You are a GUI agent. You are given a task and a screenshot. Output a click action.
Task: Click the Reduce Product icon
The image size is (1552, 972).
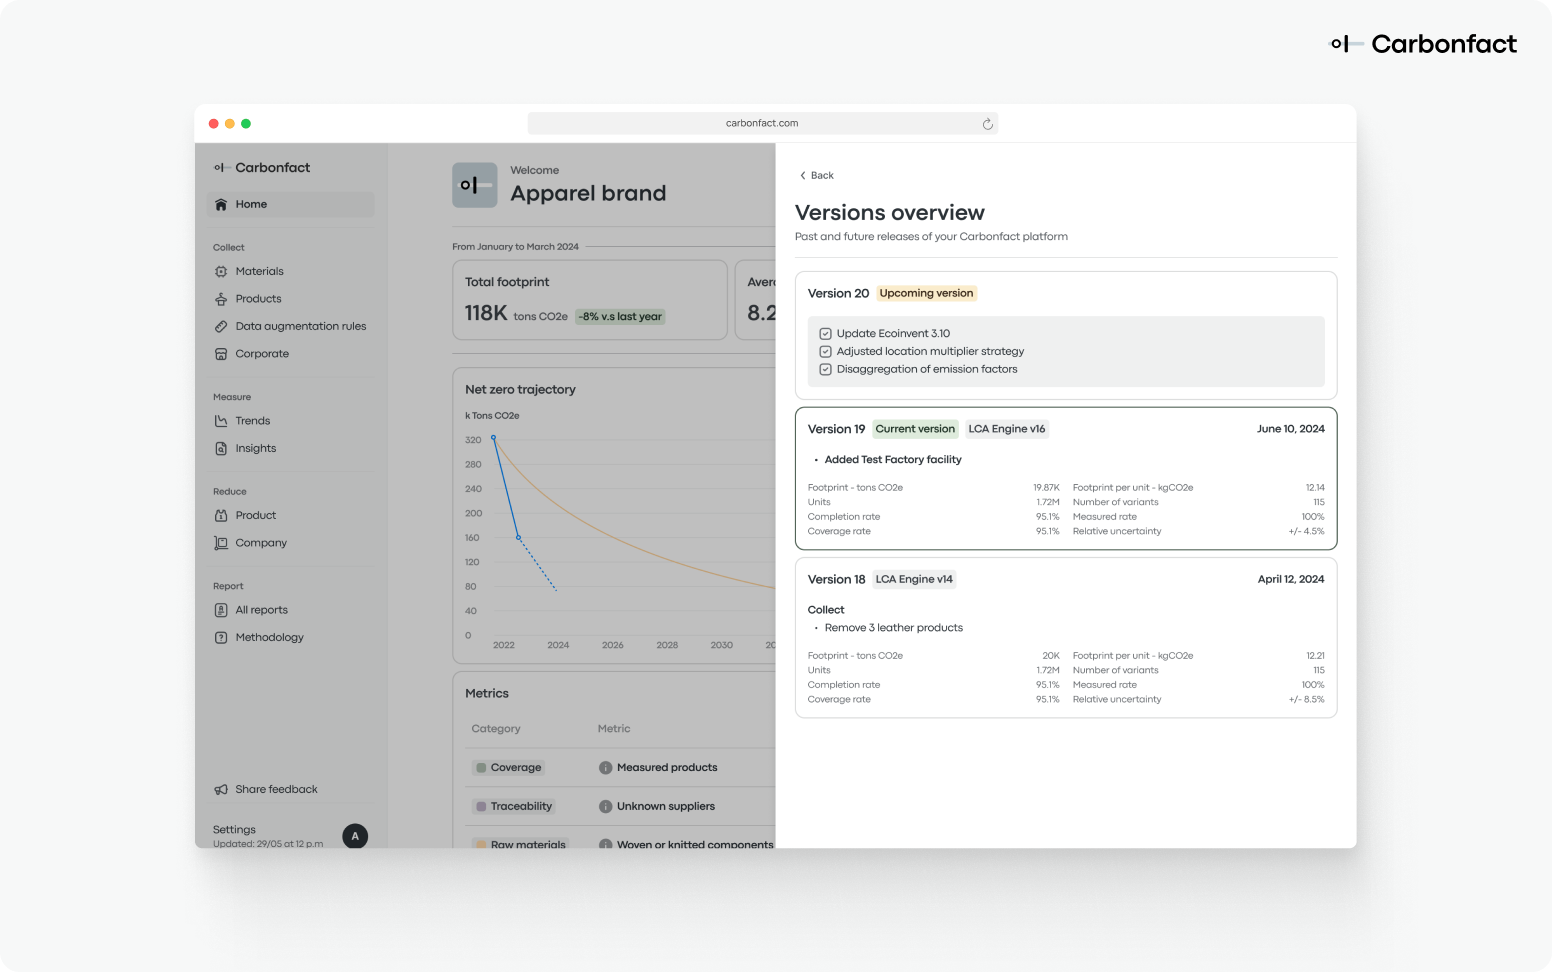(x=221, y=515)
